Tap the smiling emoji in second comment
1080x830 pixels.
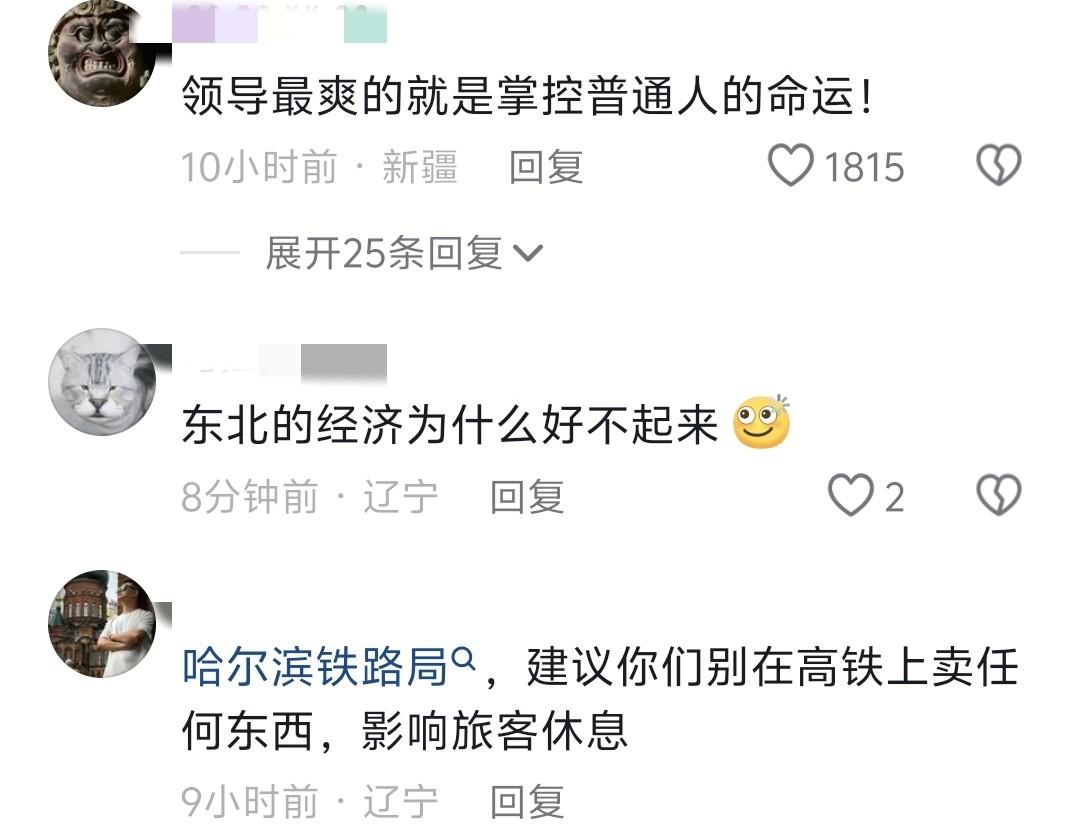(761, 422)
